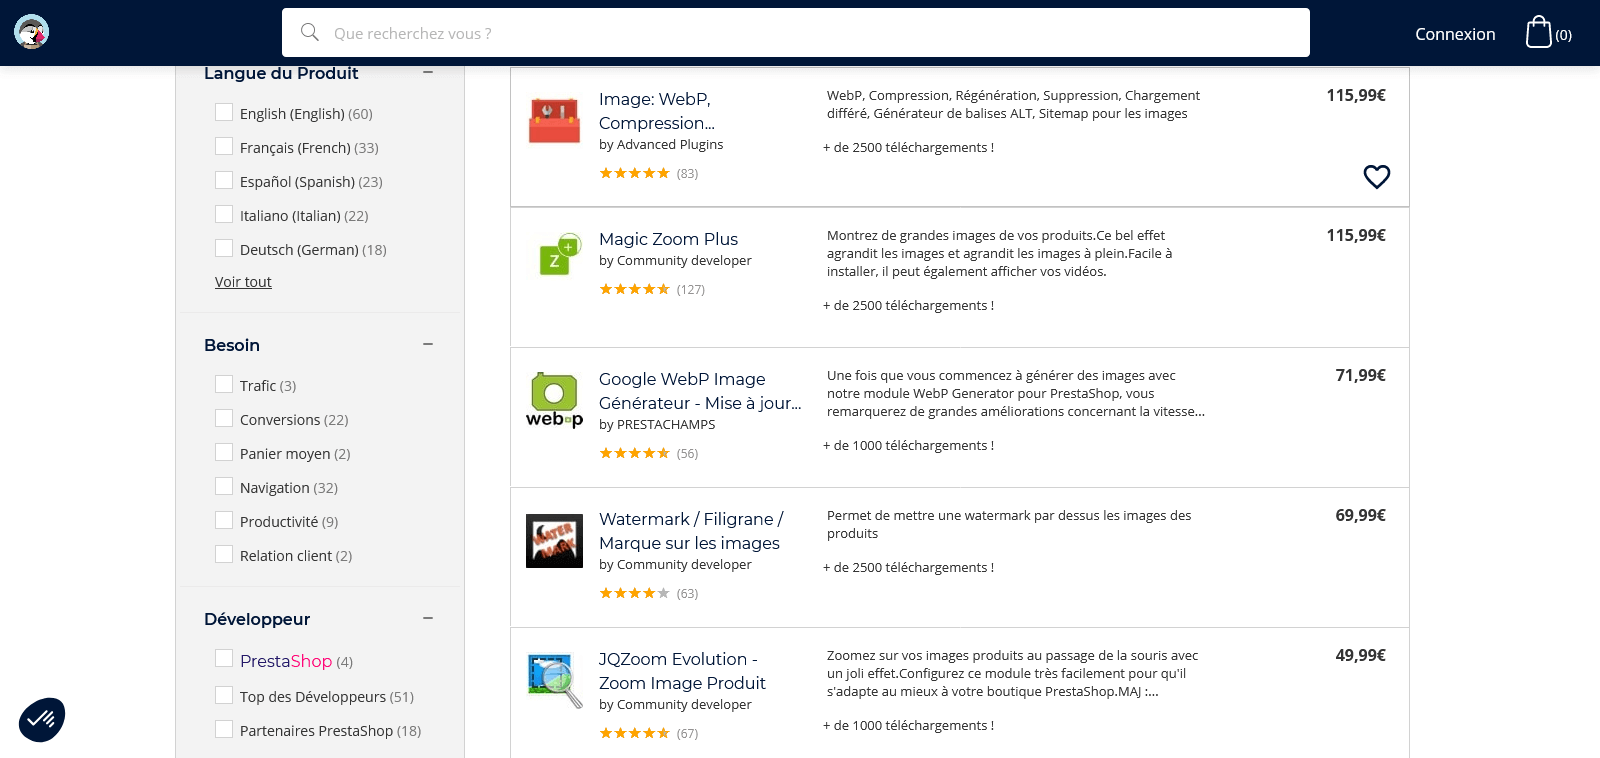Enable the Conversions filter checkbox
The image size is (1600, 758).
click(x=224, y=419)
